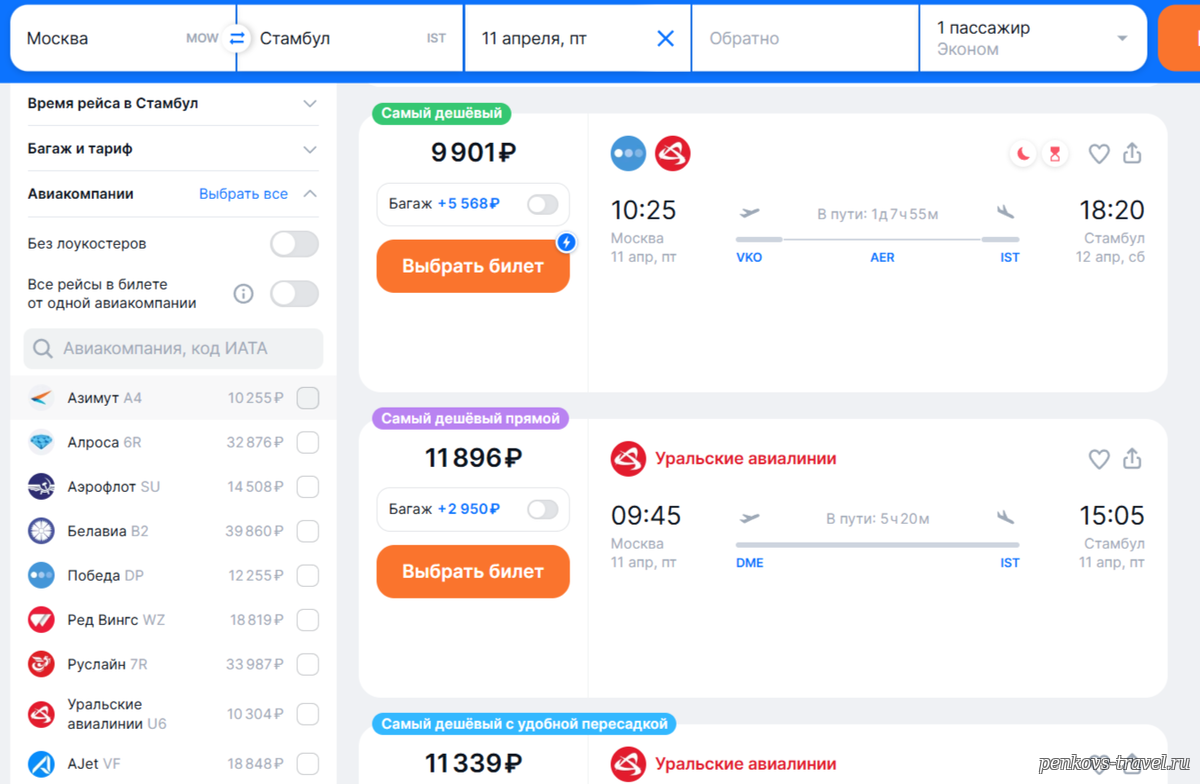Clear the departure date 11 апреля
This screenshot has height=784, width=1200.
(x=665, y=39)
